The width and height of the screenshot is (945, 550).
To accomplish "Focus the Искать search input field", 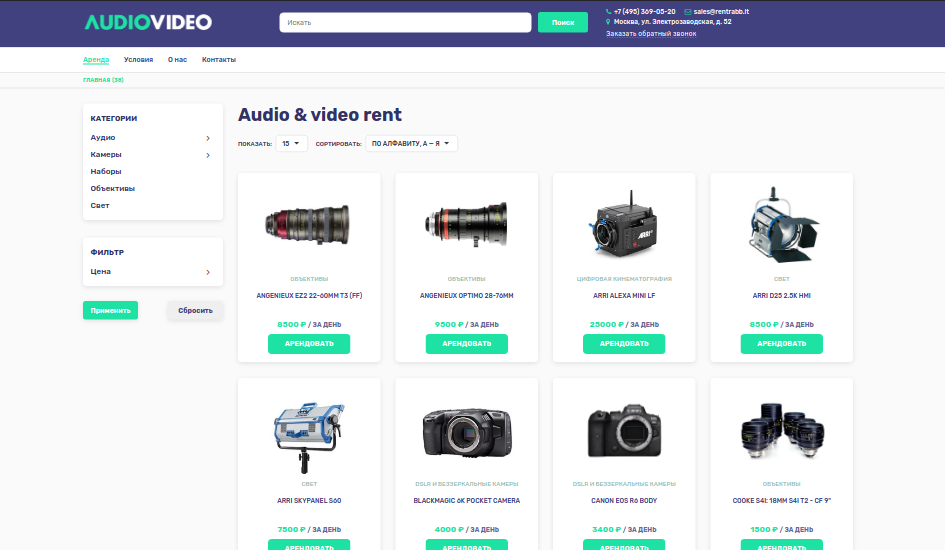I will click(404, 22).
